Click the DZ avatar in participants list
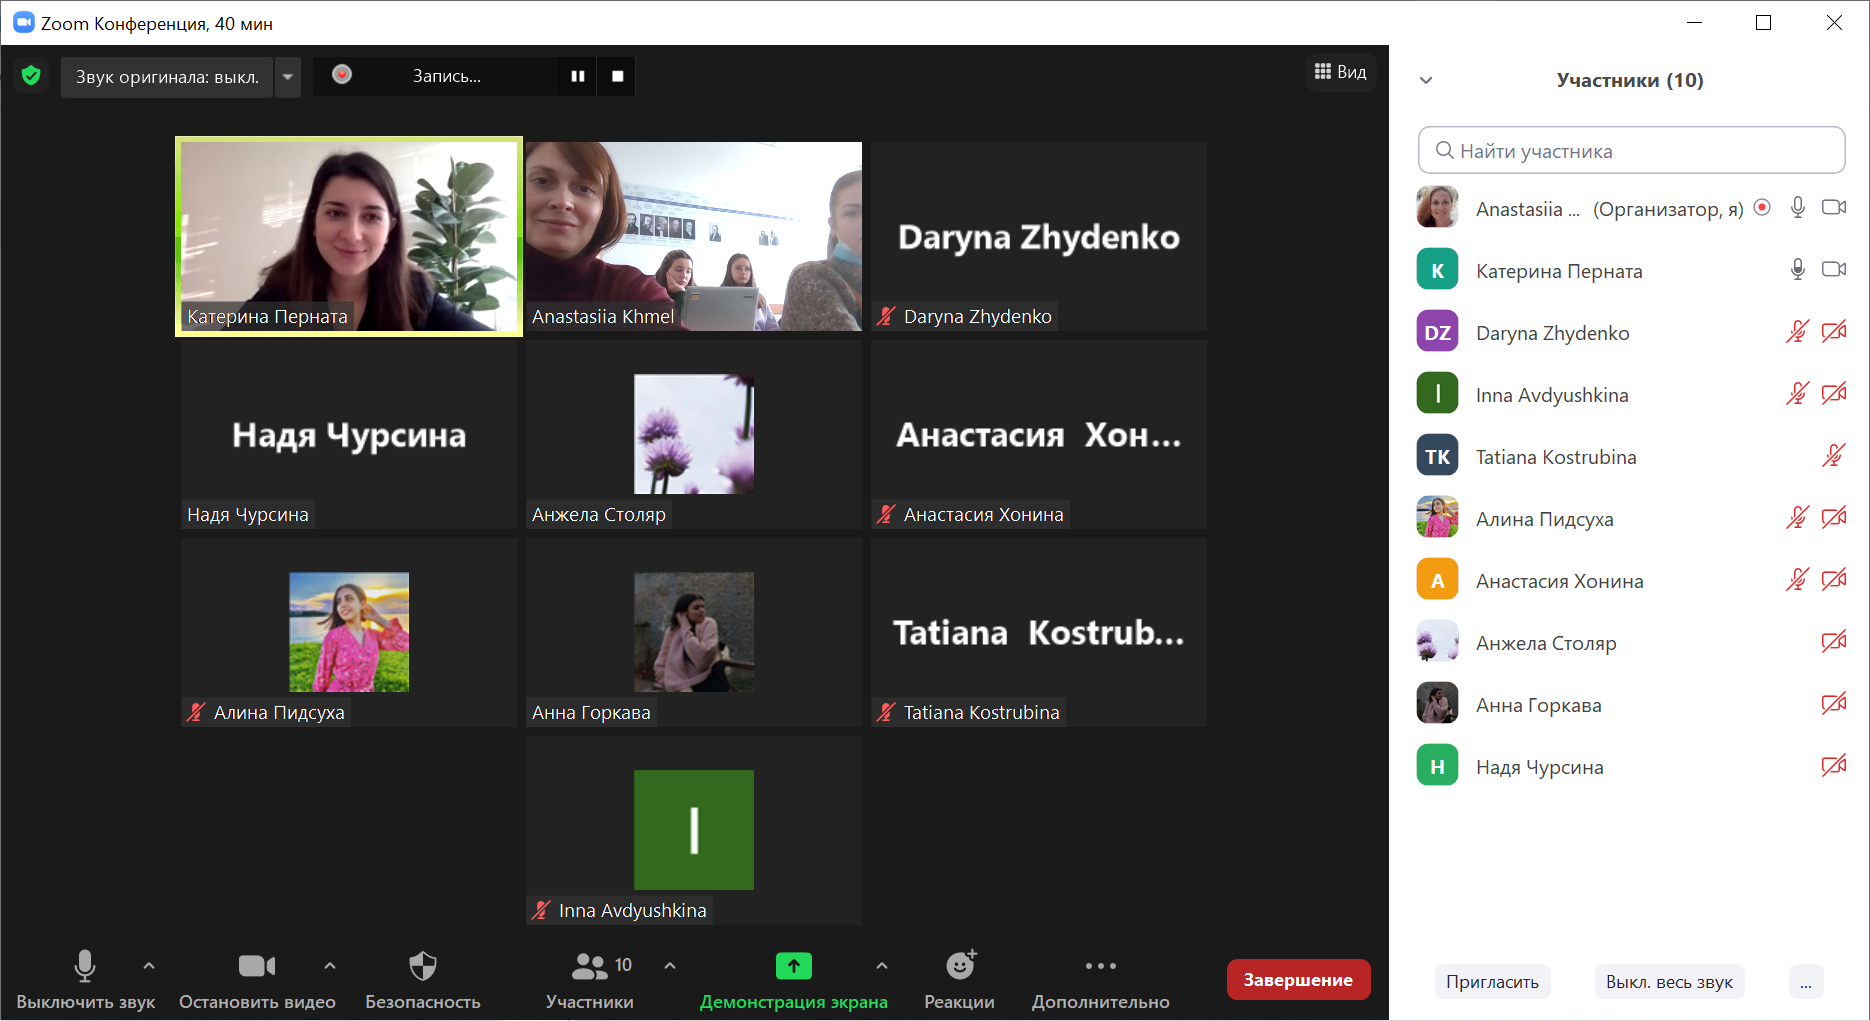The height and width of the screenshot is (1021, 1870). (1437, 332)
